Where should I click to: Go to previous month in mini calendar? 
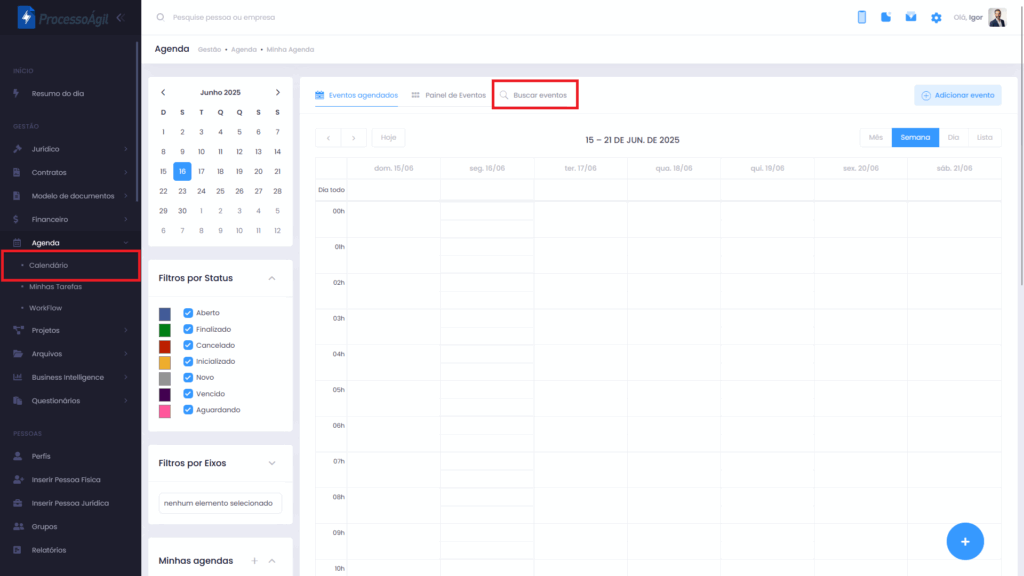pos(163,92)
